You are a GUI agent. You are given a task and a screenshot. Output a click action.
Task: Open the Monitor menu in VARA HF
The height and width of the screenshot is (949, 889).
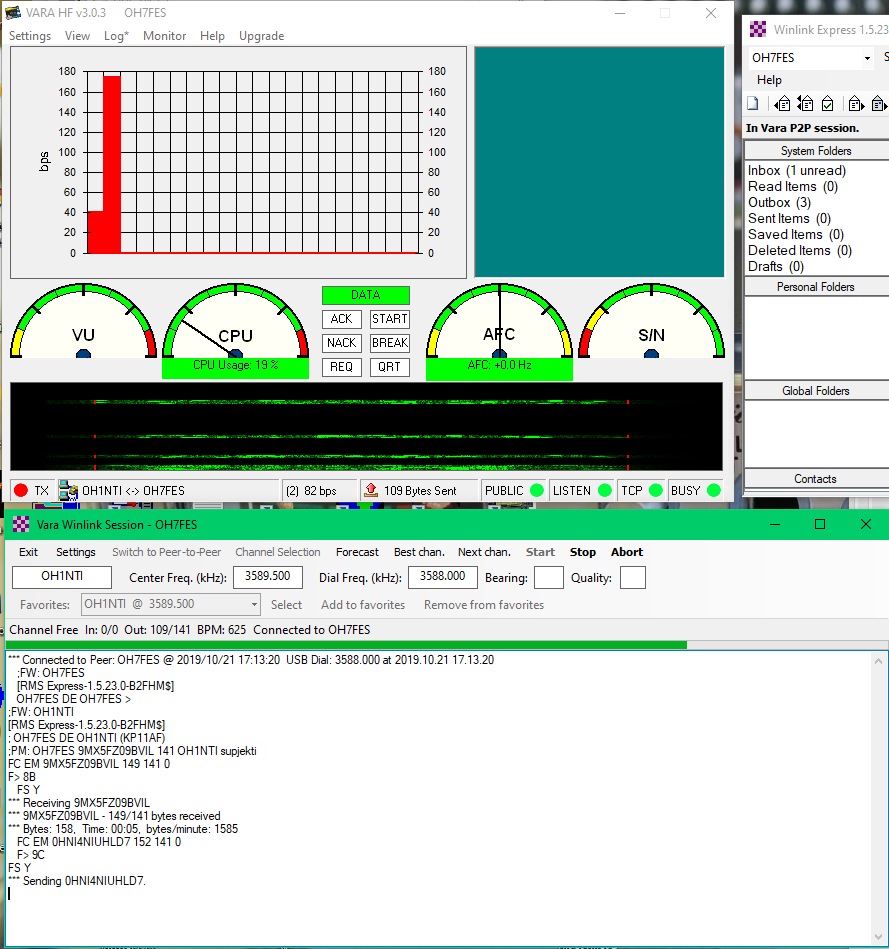coord(165,36)
